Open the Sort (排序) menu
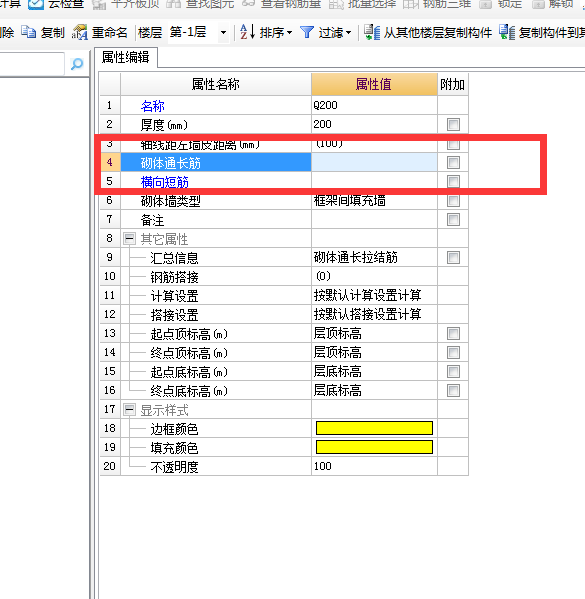This screenshot has height=599, width=585. click(266, 32)
